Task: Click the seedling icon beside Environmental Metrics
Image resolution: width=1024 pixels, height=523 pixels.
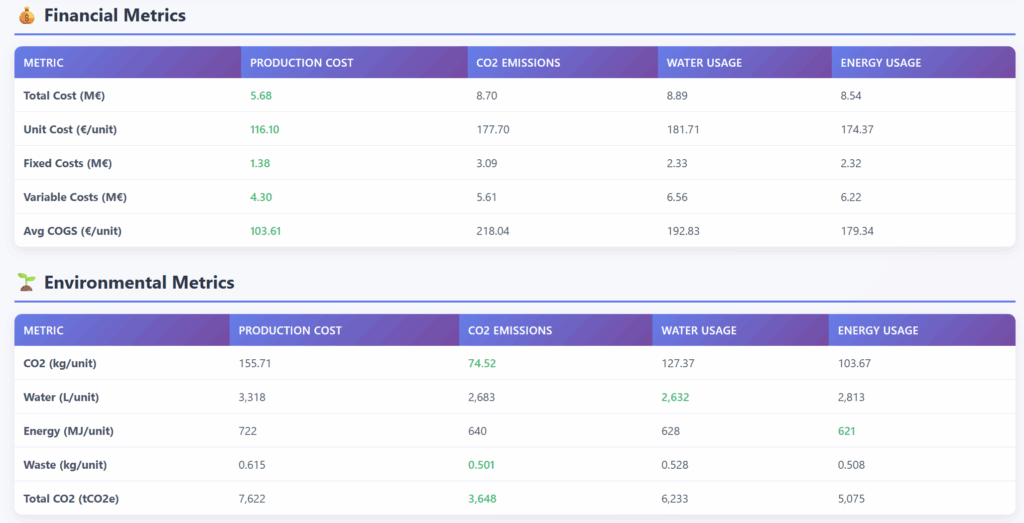Action: click(27, 283)
